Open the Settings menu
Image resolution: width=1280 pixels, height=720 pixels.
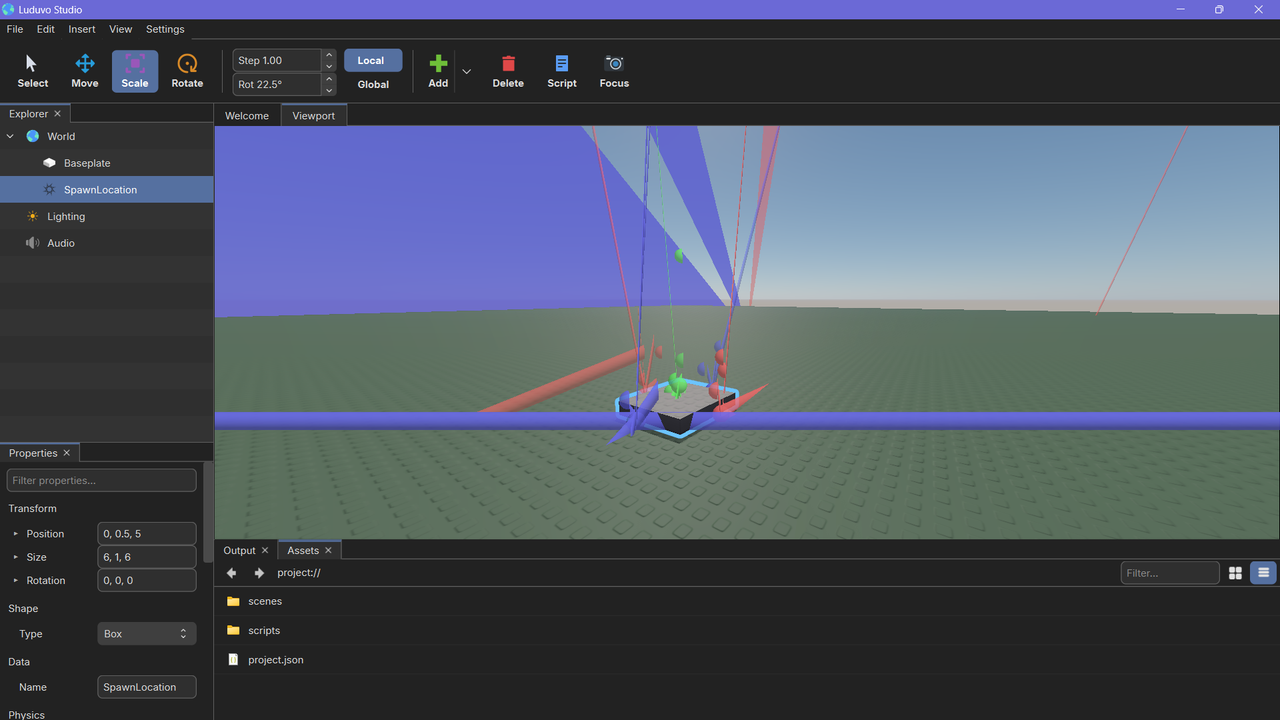(165, 29)
